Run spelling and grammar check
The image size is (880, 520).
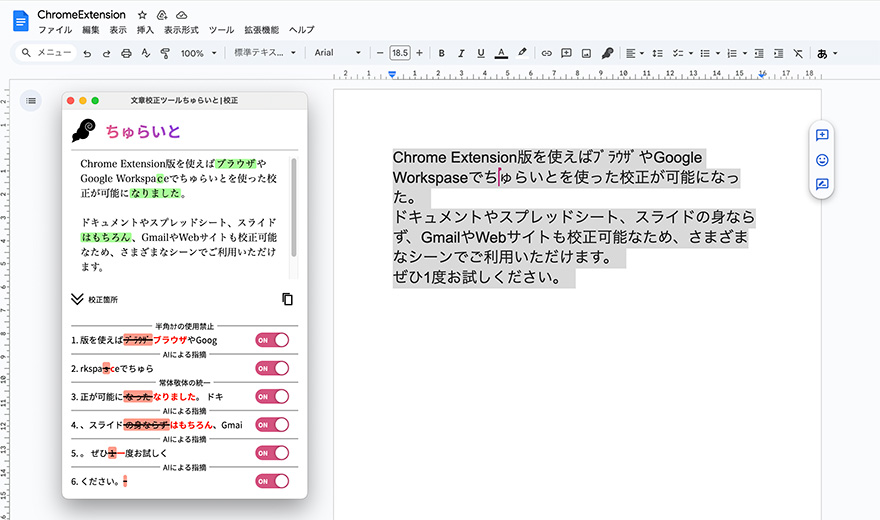click(x=146, y=53)
